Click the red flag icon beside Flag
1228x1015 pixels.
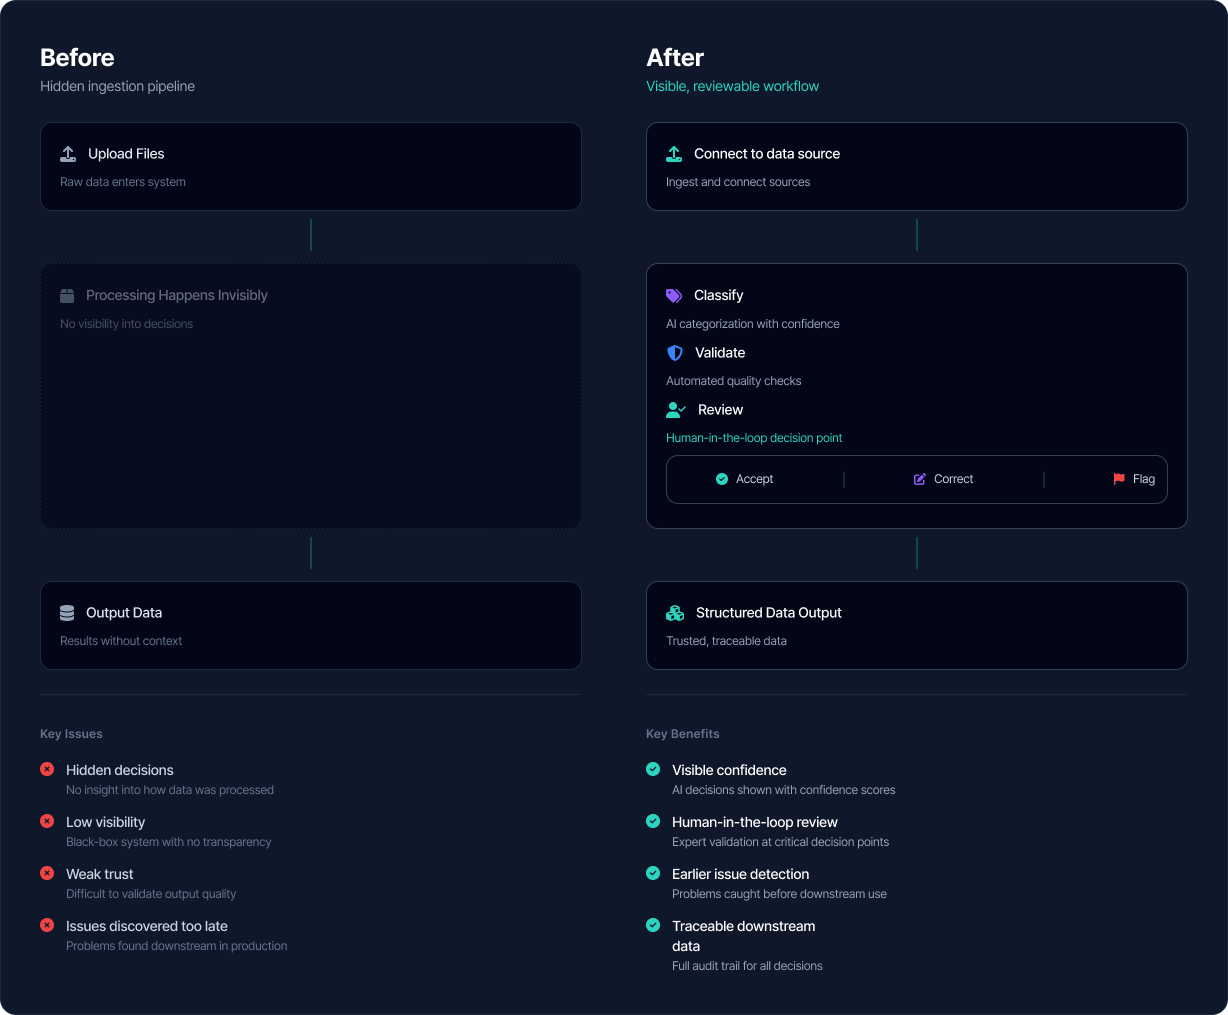click(x=1119, y=478)
